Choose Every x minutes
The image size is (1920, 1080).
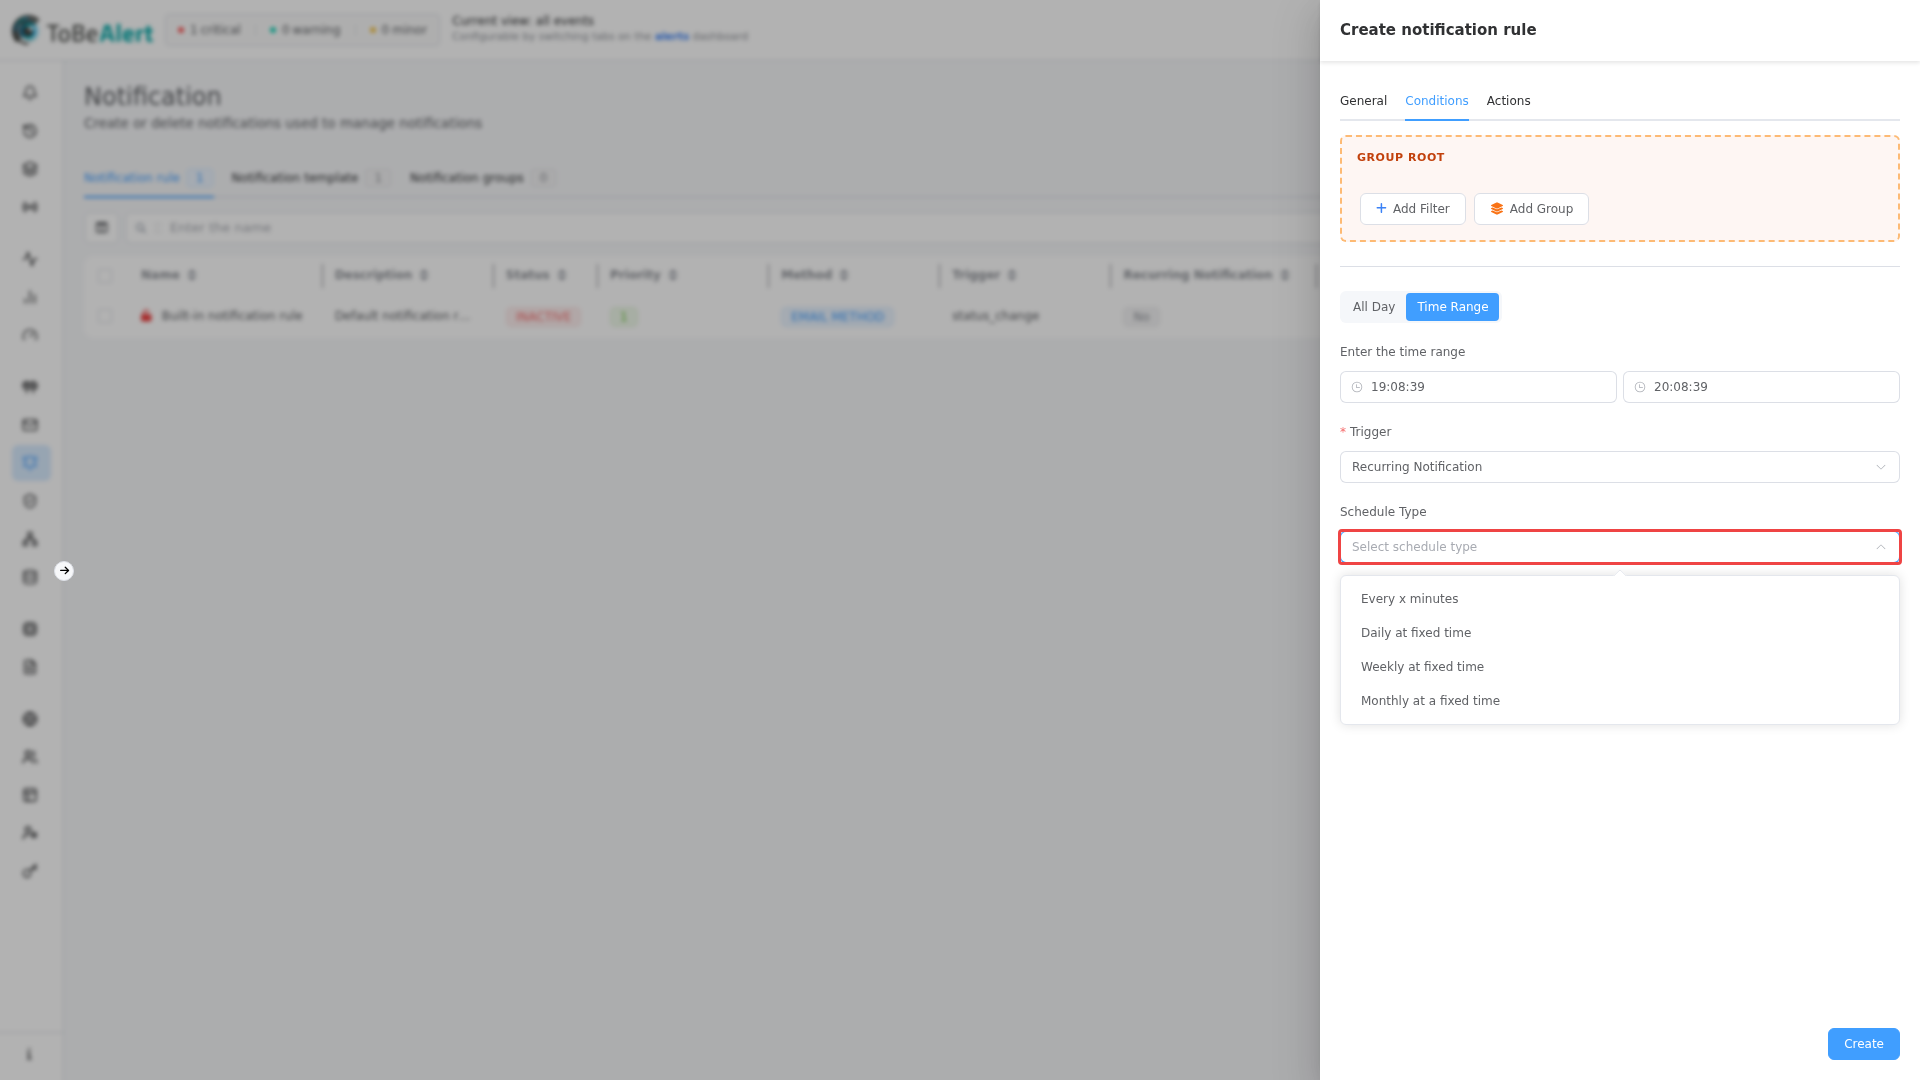(x=1619, y=599)
